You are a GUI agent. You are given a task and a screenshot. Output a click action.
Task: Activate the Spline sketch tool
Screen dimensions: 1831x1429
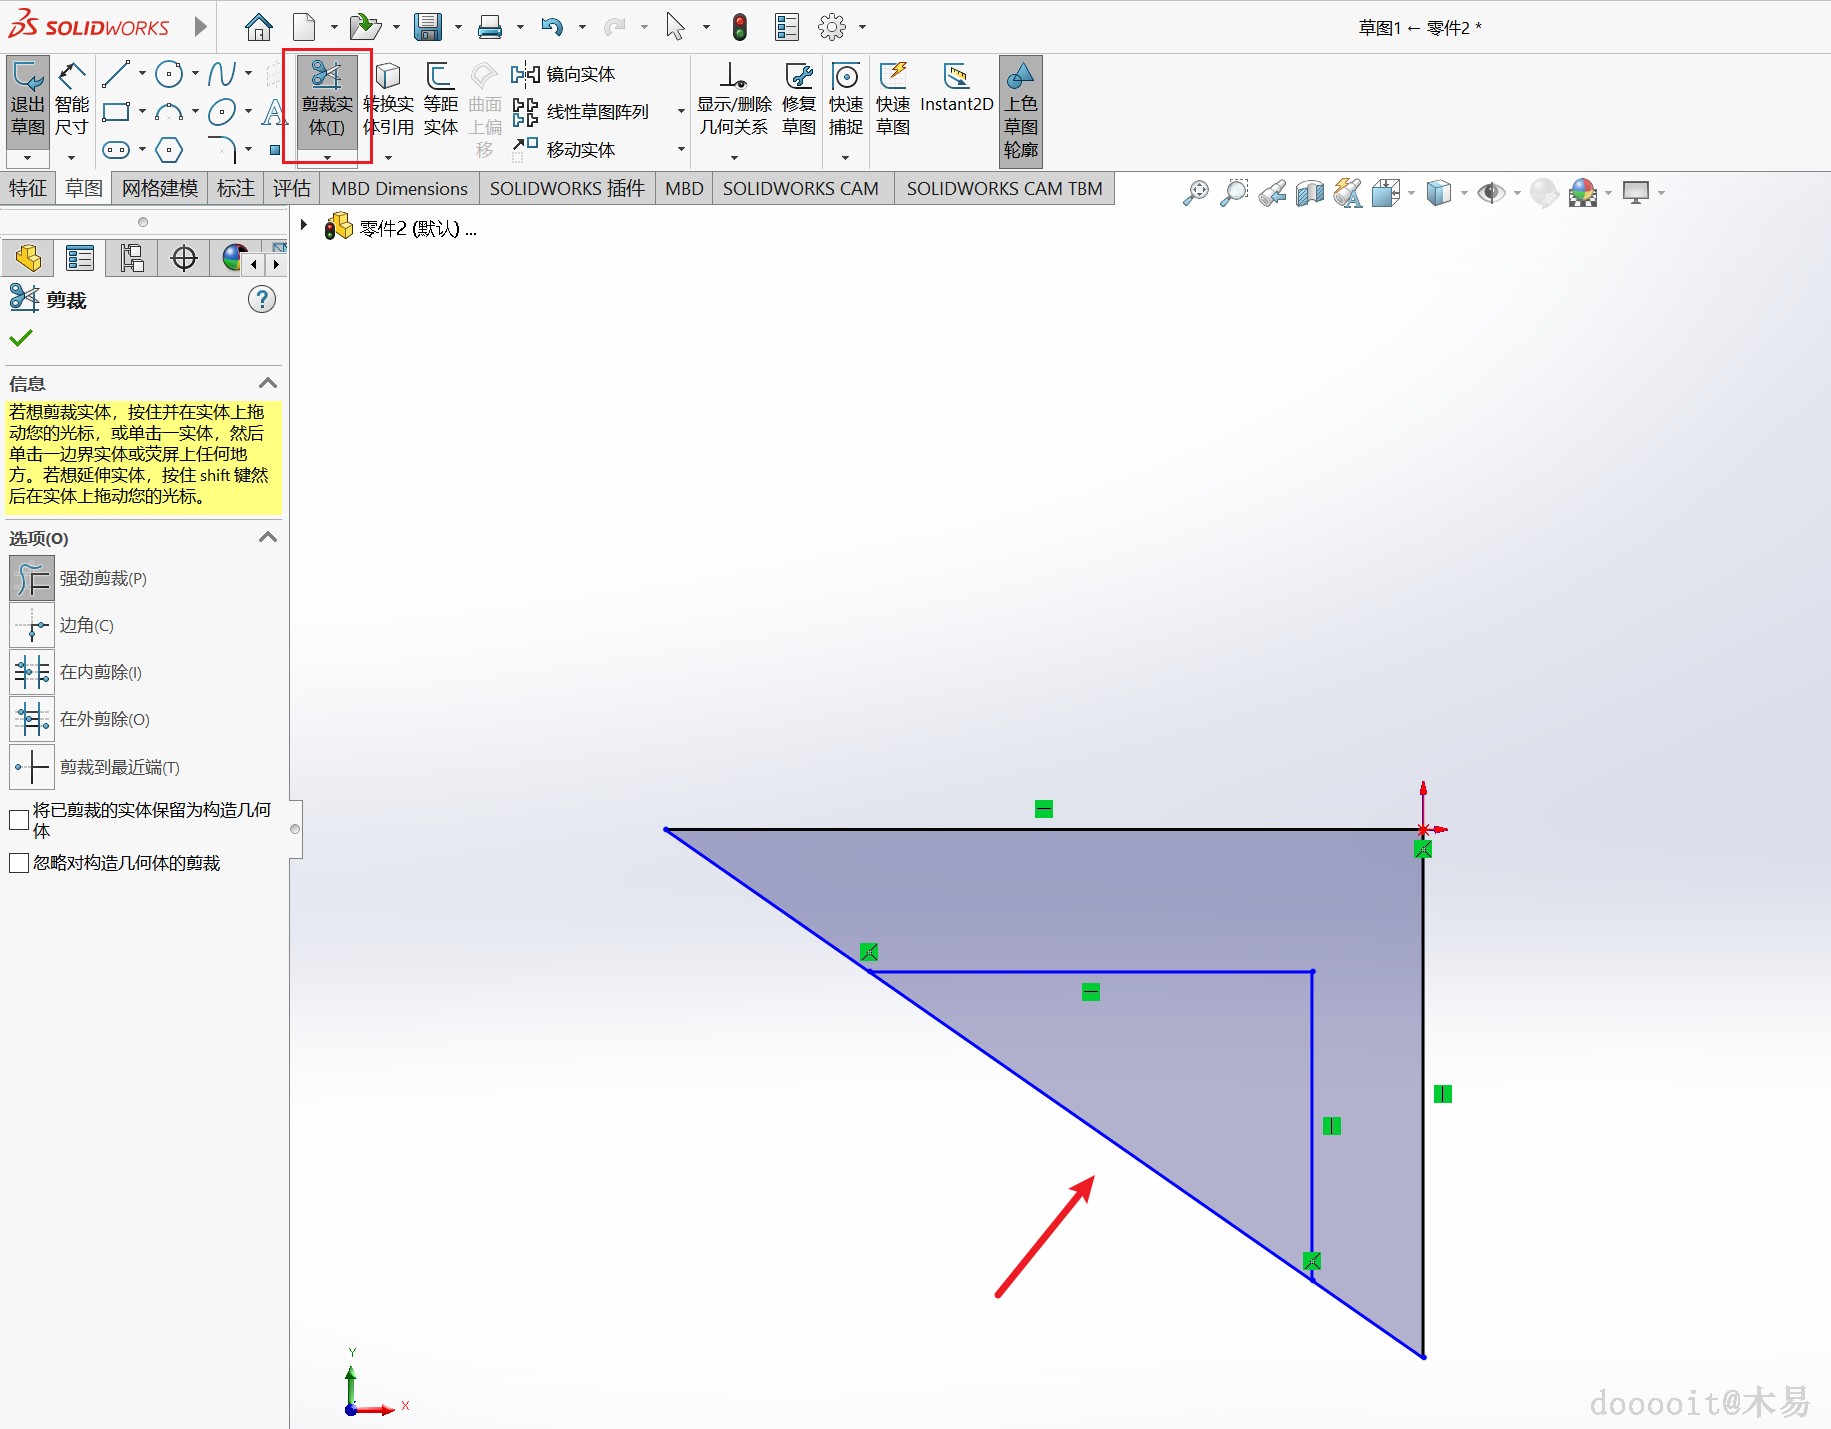click(222, 73)
